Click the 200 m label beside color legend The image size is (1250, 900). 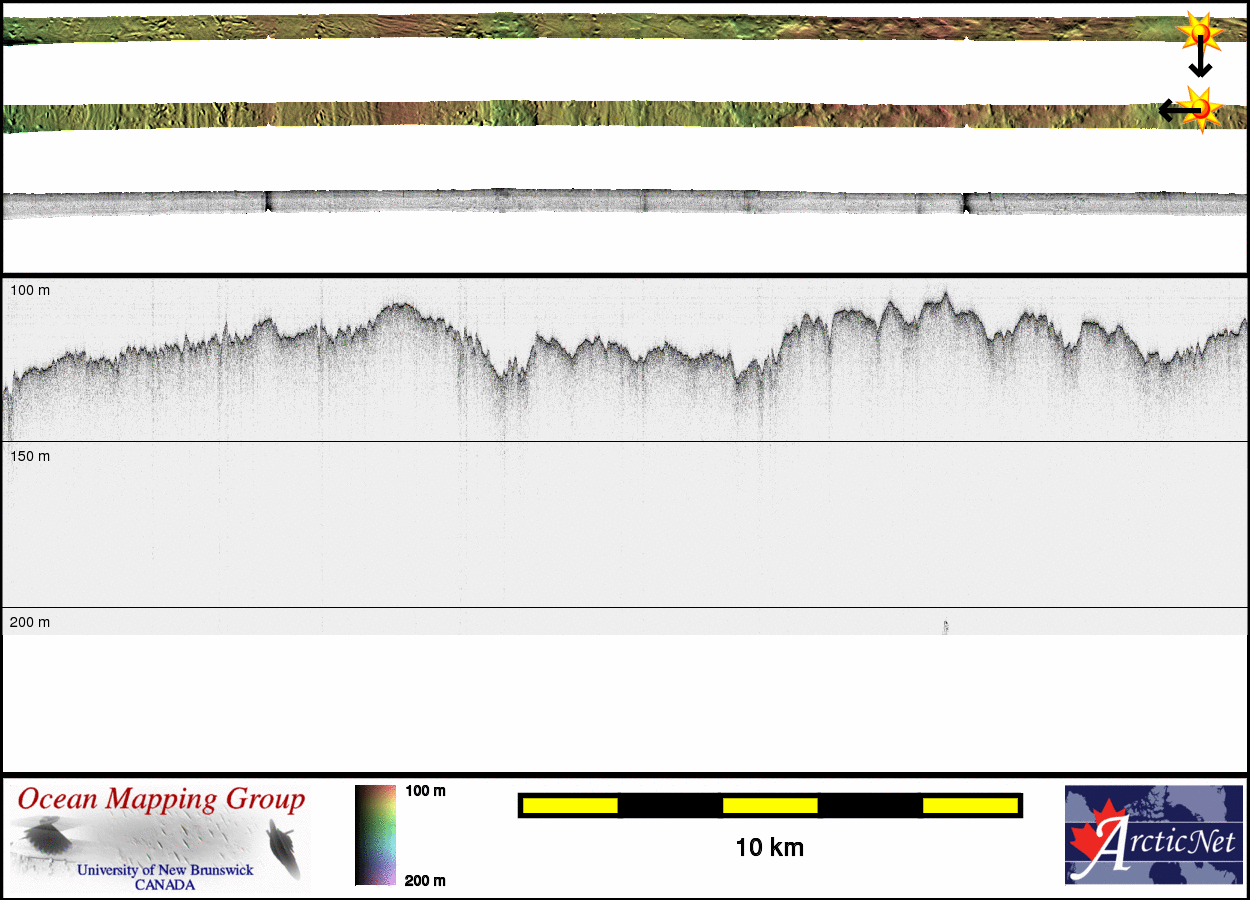[x=425, y=880]
